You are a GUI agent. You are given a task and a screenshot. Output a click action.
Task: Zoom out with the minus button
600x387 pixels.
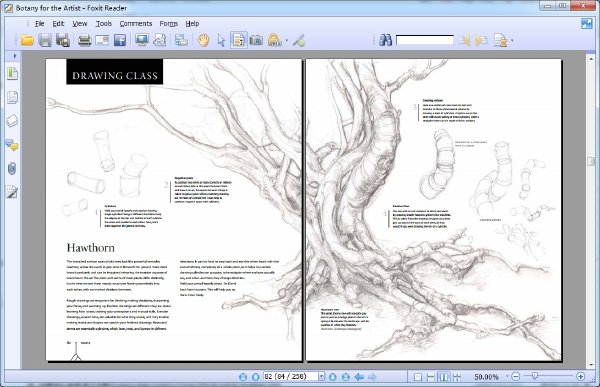point(515,377)
